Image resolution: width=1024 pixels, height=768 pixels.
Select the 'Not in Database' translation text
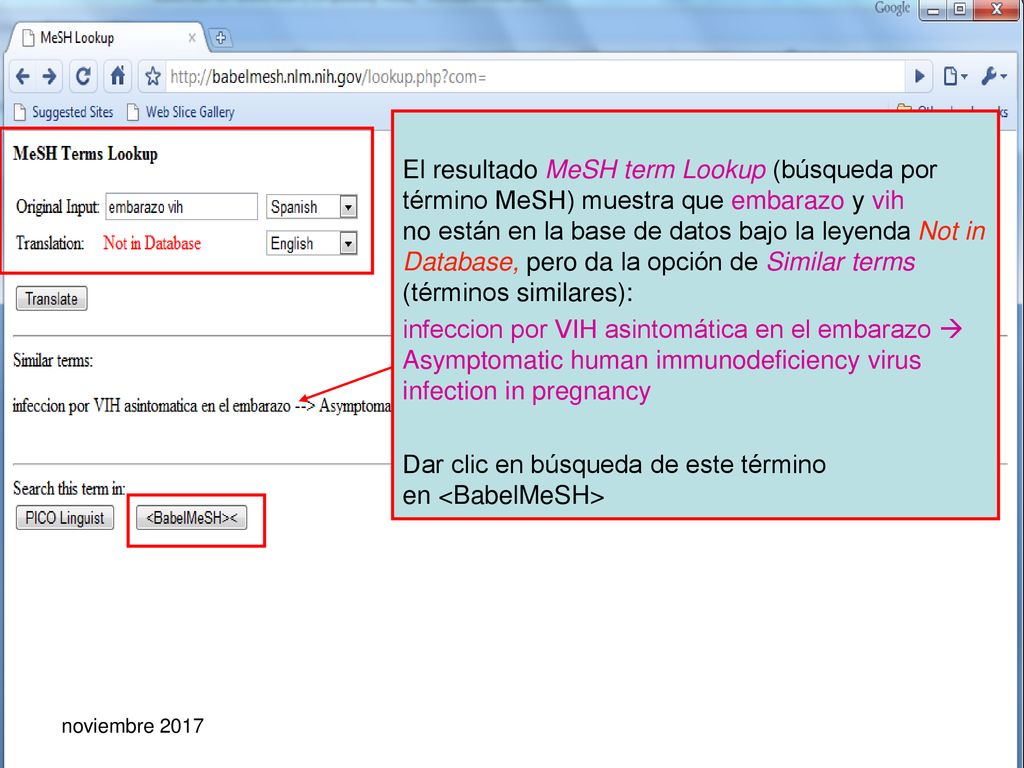click(x=152, y=243)
